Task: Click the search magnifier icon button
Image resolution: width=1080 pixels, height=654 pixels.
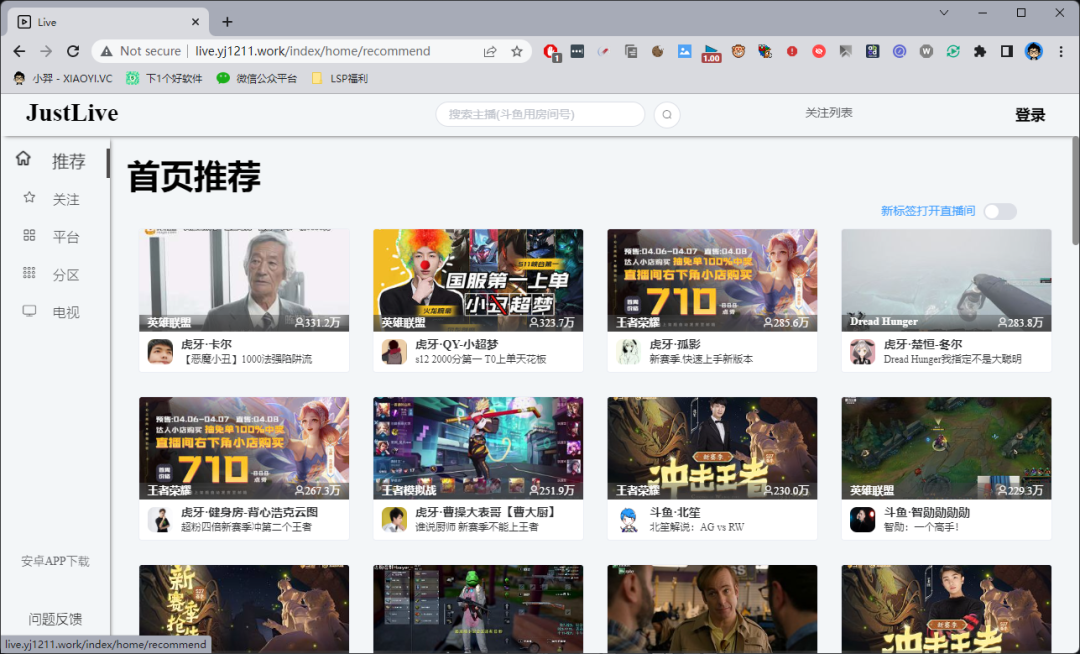Action: click(667, 115)
